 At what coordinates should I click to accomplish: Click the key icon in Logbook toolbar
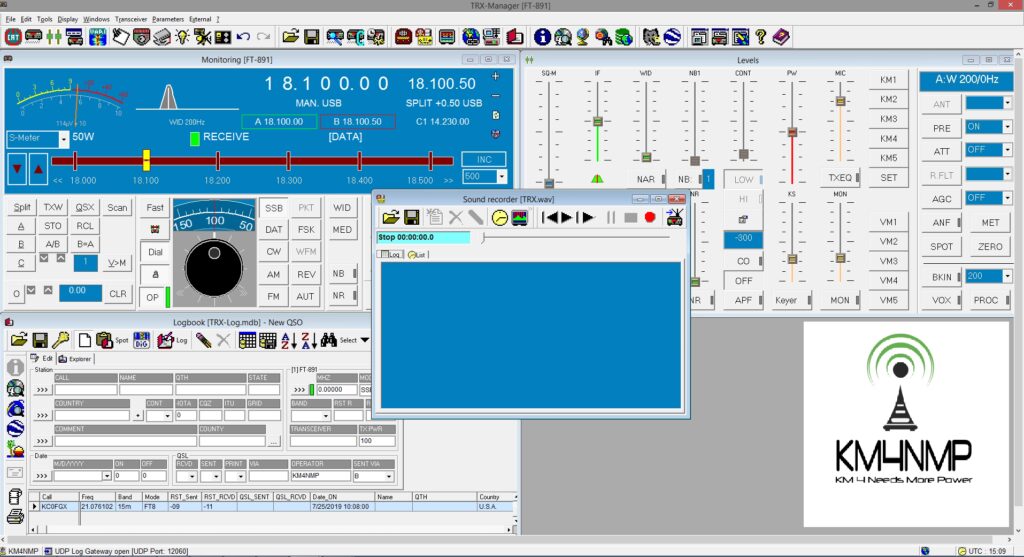click(61, 340)
